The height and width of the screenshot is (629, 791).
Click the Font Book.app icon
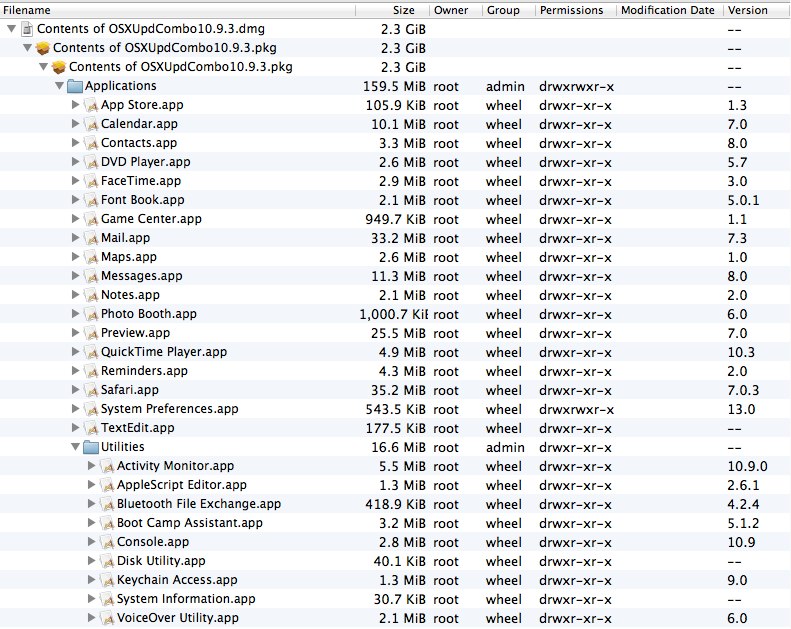point(91,200)
